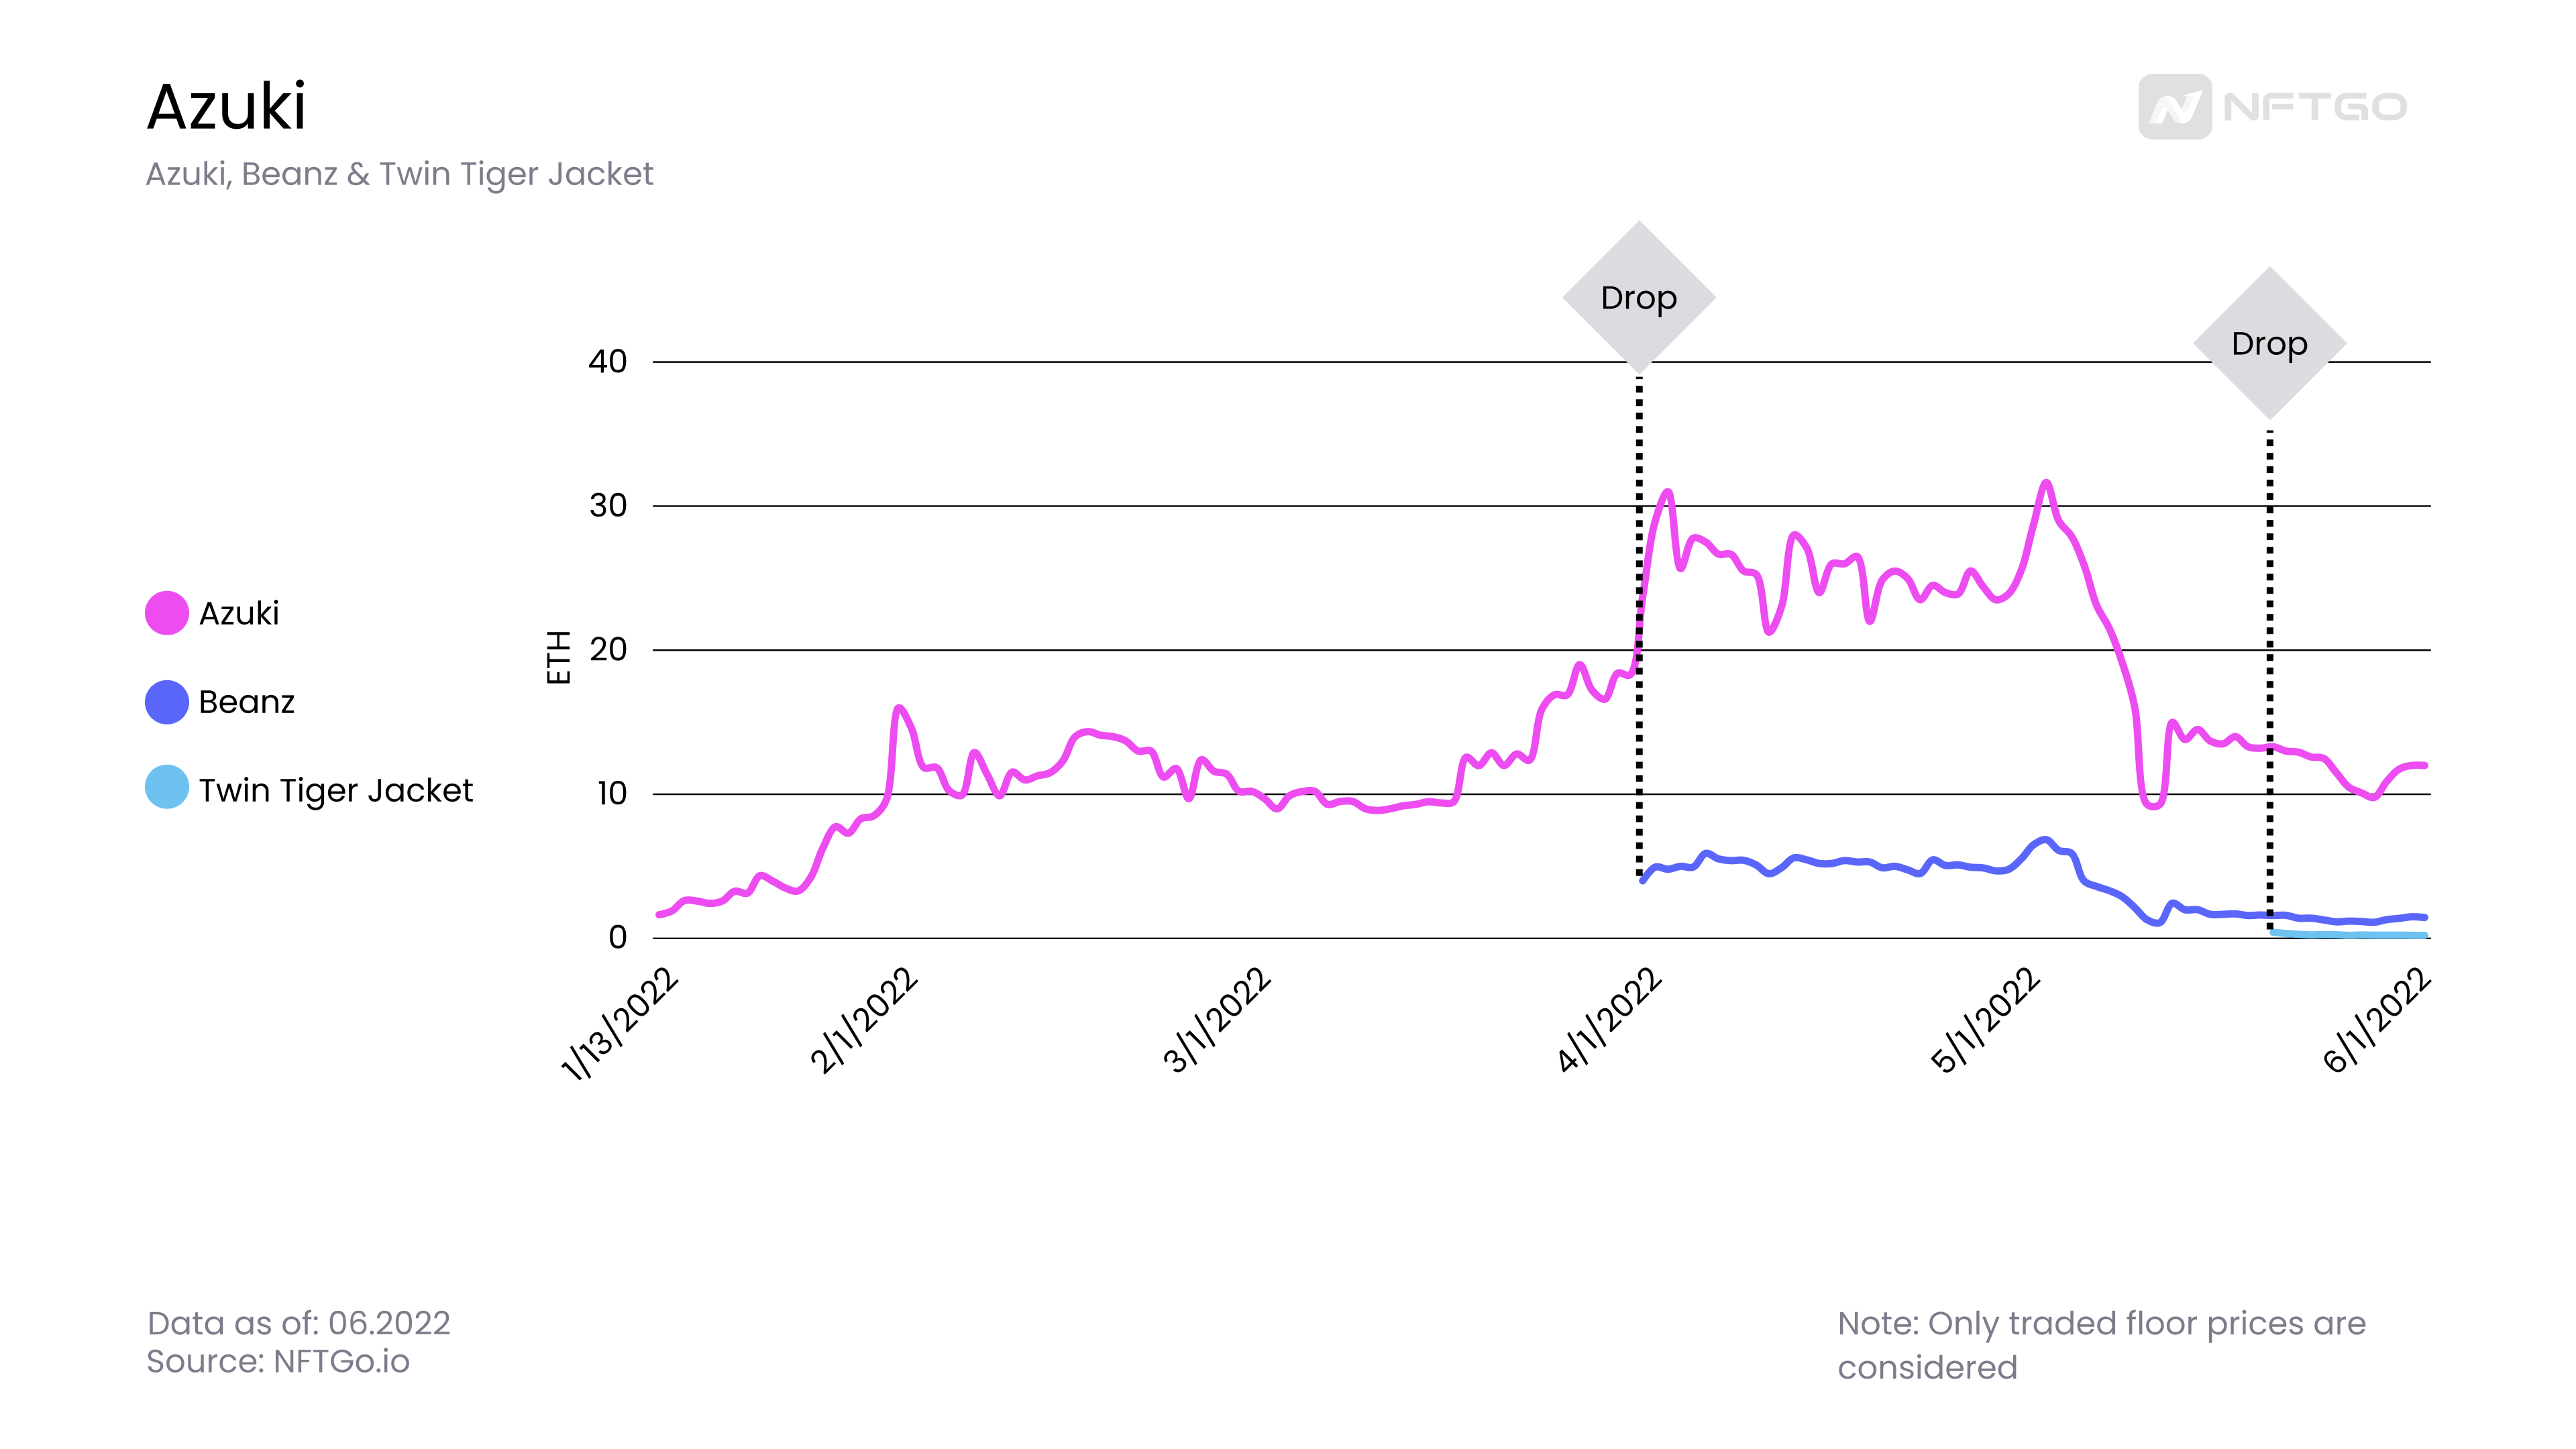Screen dimensions: 2576x1449
Task: Click the 2/1/2022 axis date label
Action: tap(864, 1021)
